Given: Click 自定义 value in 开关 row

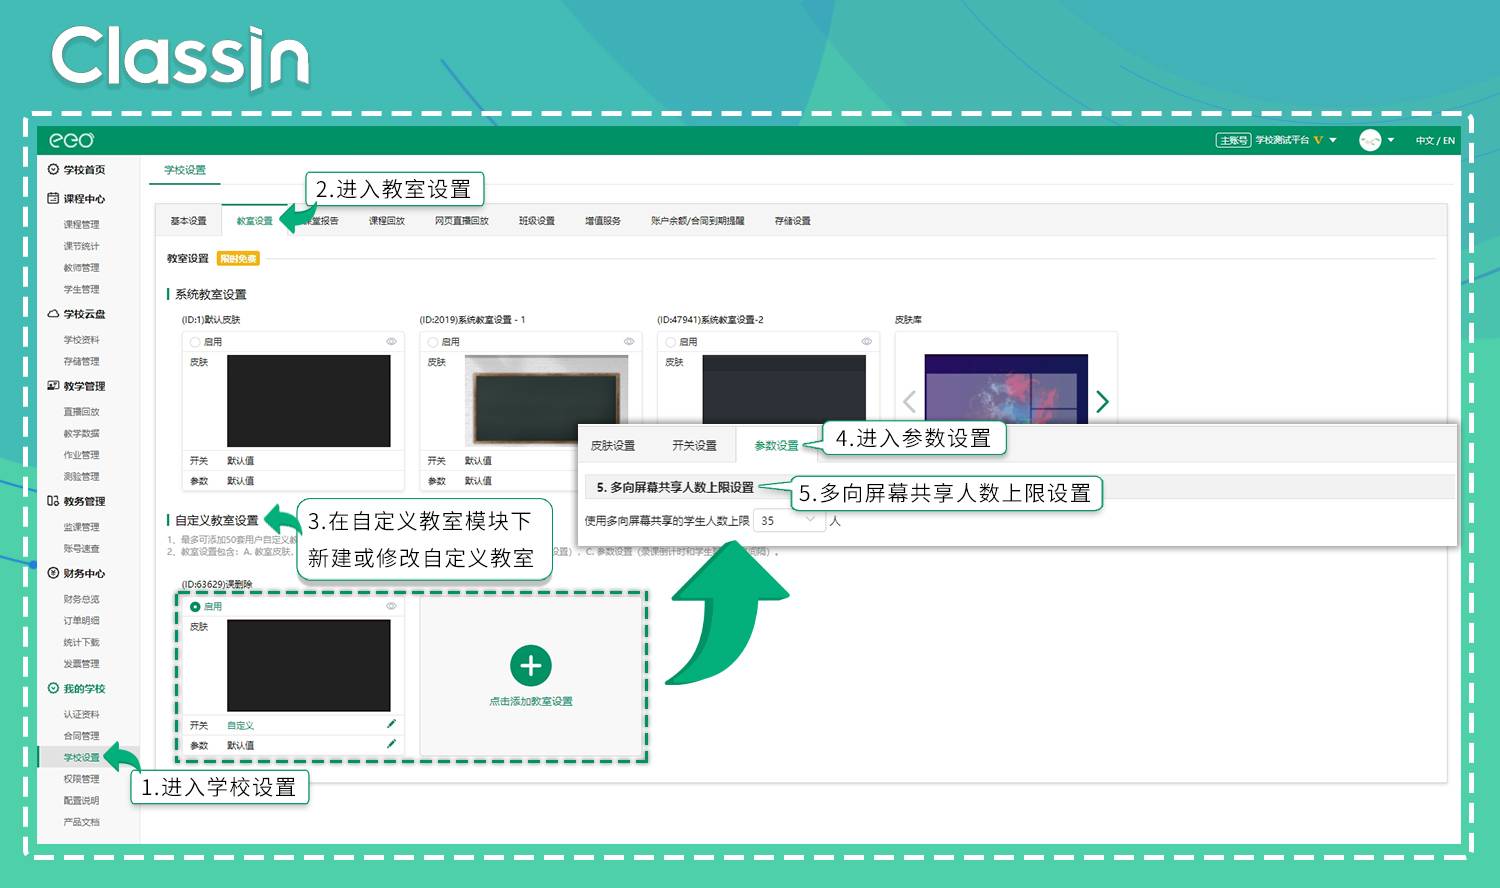Looking at the screenshot, I should [240, 725].
